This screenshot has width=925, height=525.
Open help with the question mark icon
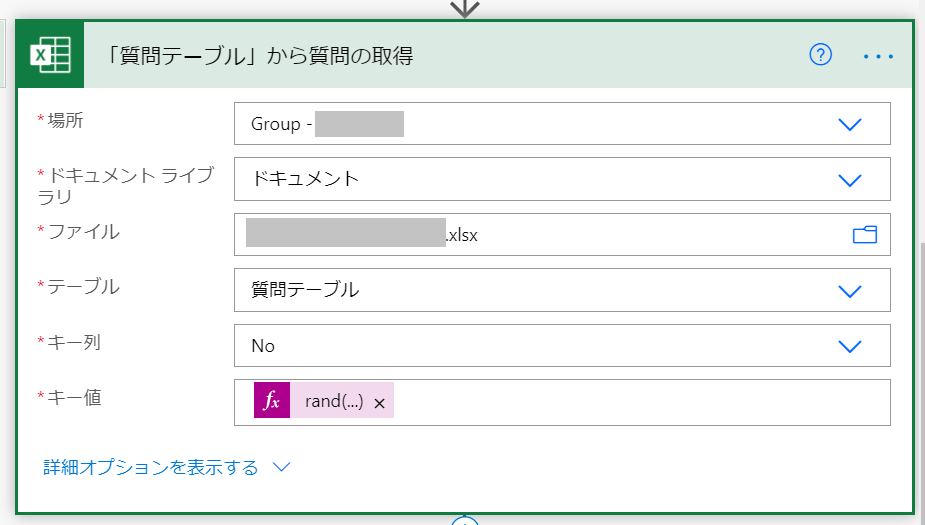click(x=820, y=55)
